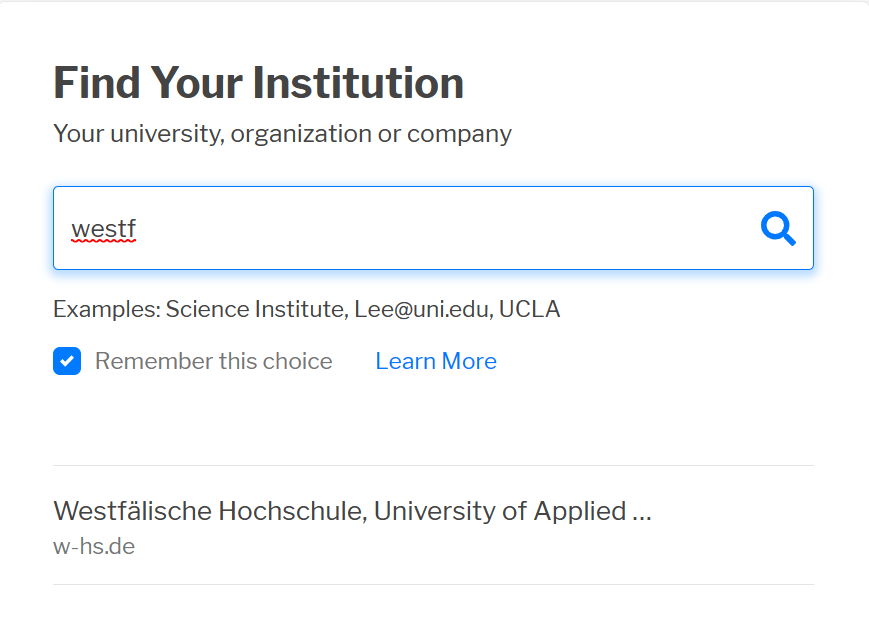
Task: Click 'Lee@uni.edu' in the examples line
Action: click(x=422, y=309)
